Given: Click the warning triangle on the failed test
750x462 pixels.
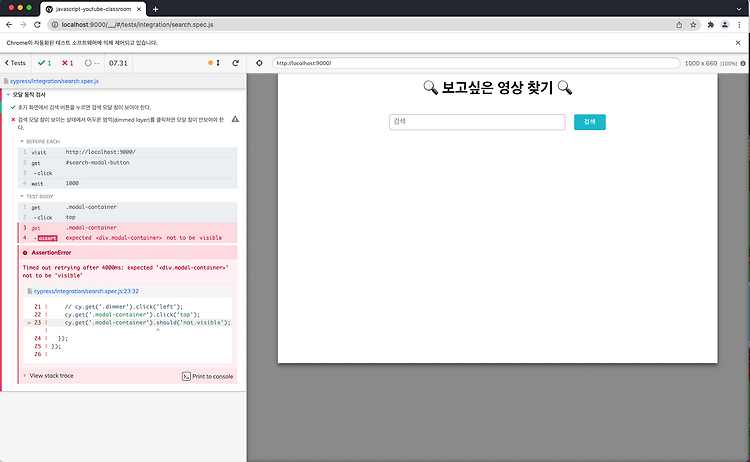Looking at the screenshot, I should coord(235,119).
